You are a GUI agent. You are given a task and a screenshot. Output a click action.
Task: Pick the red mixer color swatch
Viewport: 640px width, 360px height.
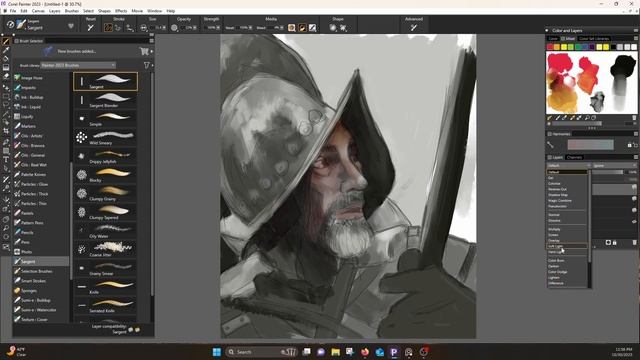pyautogui.click(x=550, y=47)
